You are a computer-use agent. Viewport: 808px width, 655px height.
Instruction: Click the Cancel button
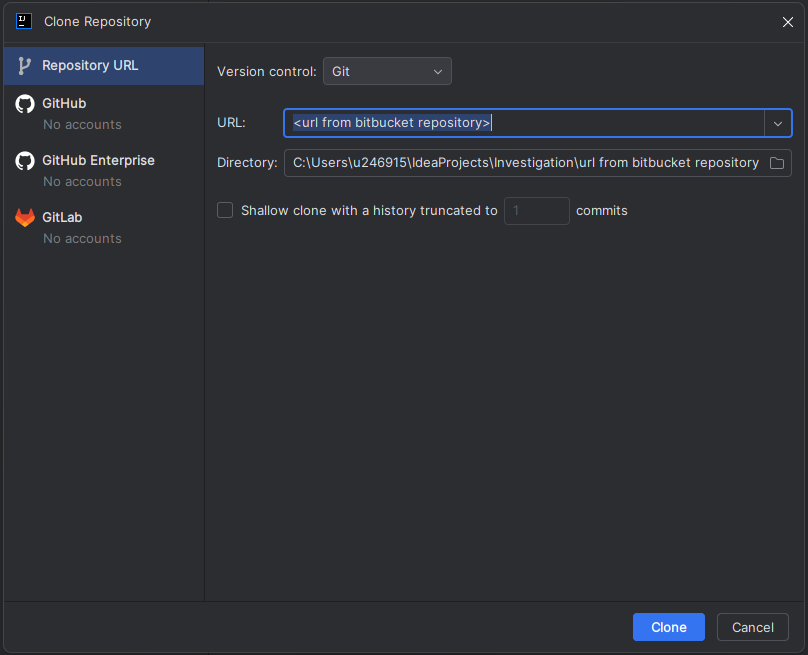752,627
